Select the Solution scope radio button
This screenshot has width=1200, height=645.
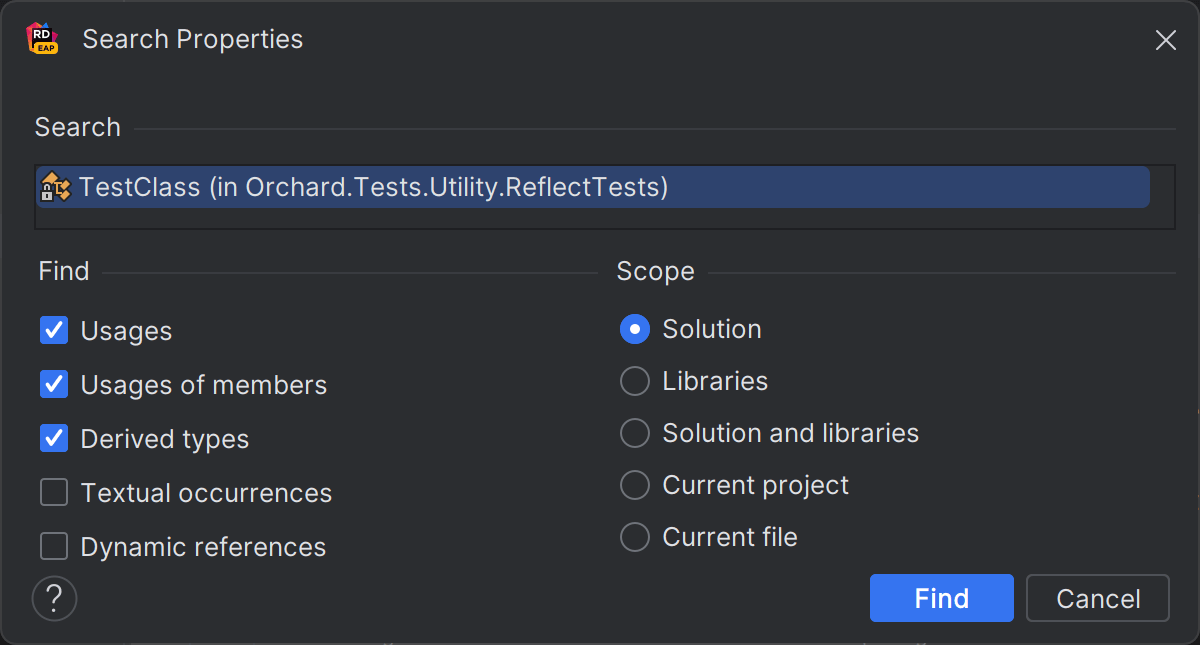[635, 329]
